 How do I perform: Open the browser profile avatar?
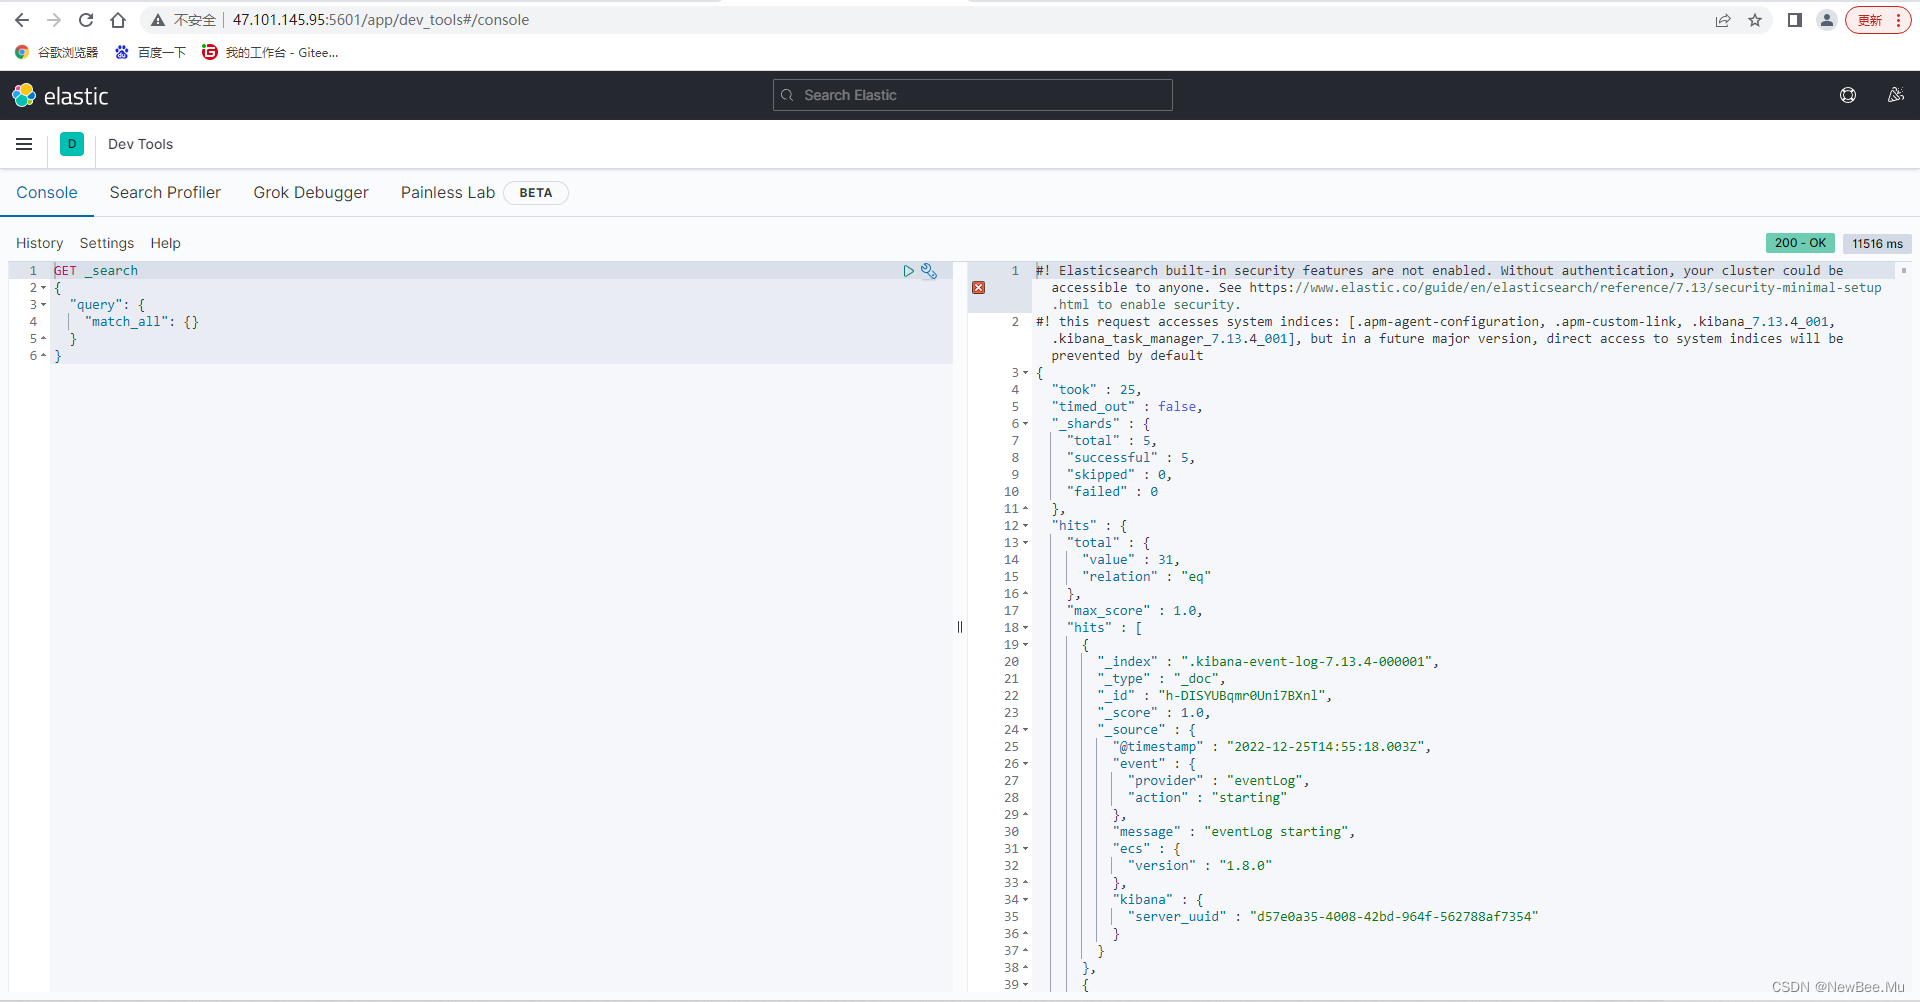(x=1827, y=20)
